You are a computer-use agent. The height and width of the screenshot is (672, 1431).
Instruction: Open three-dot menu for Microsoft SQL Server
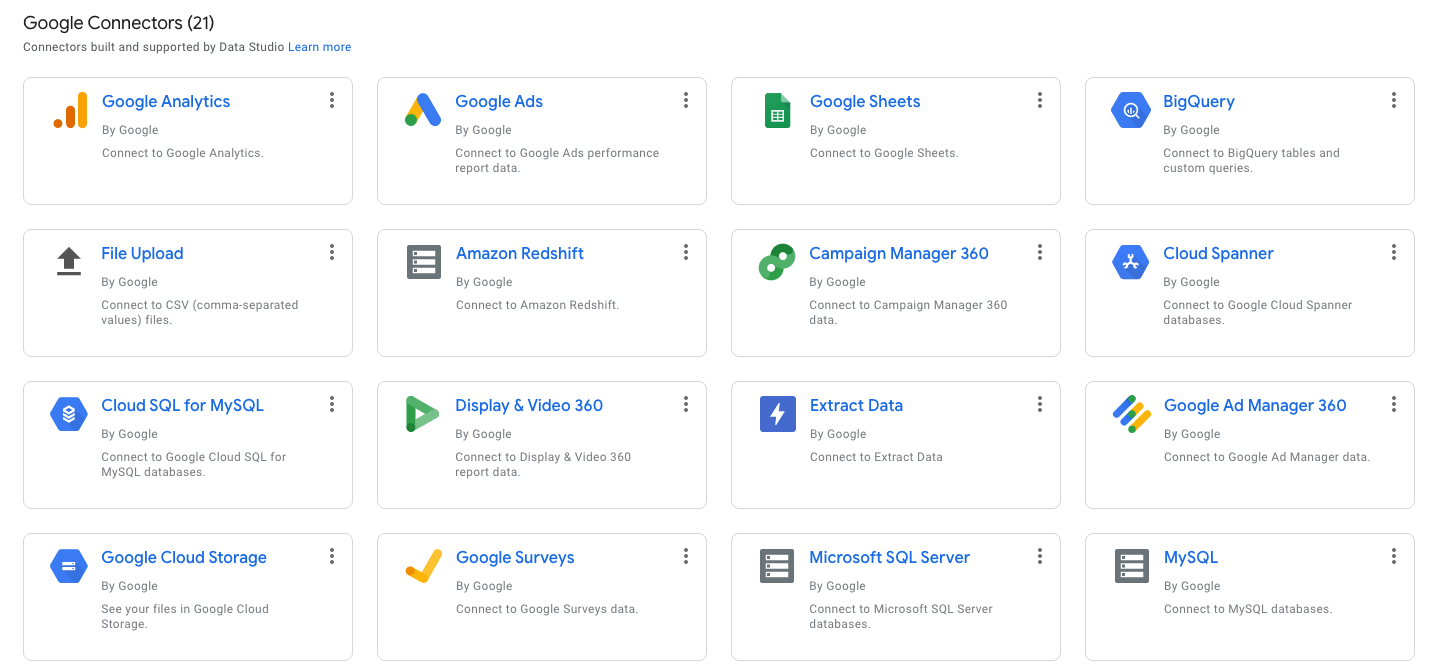pos(1040,556)
